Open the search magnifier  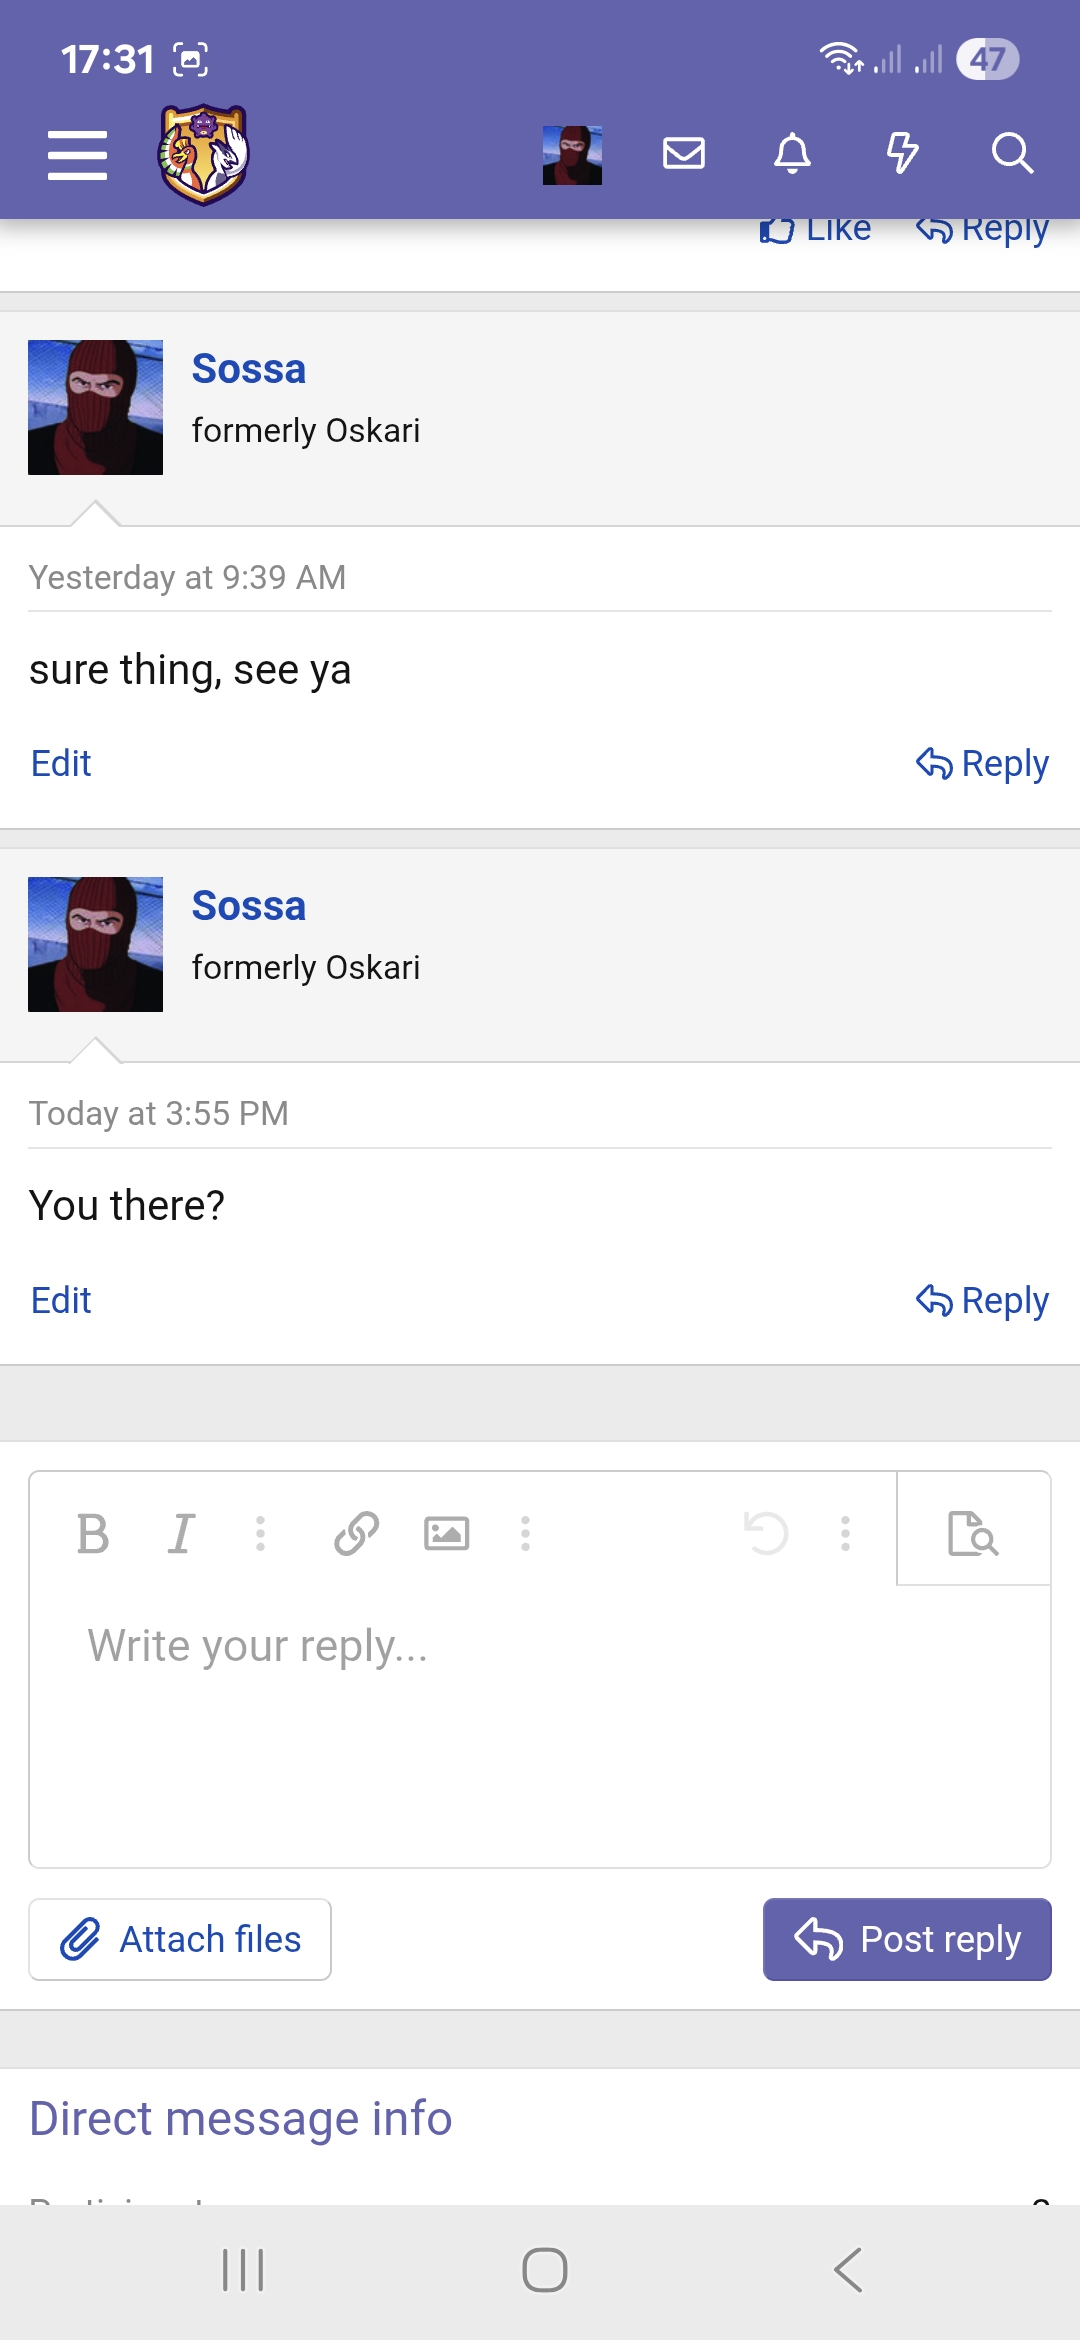point(1012,154)
